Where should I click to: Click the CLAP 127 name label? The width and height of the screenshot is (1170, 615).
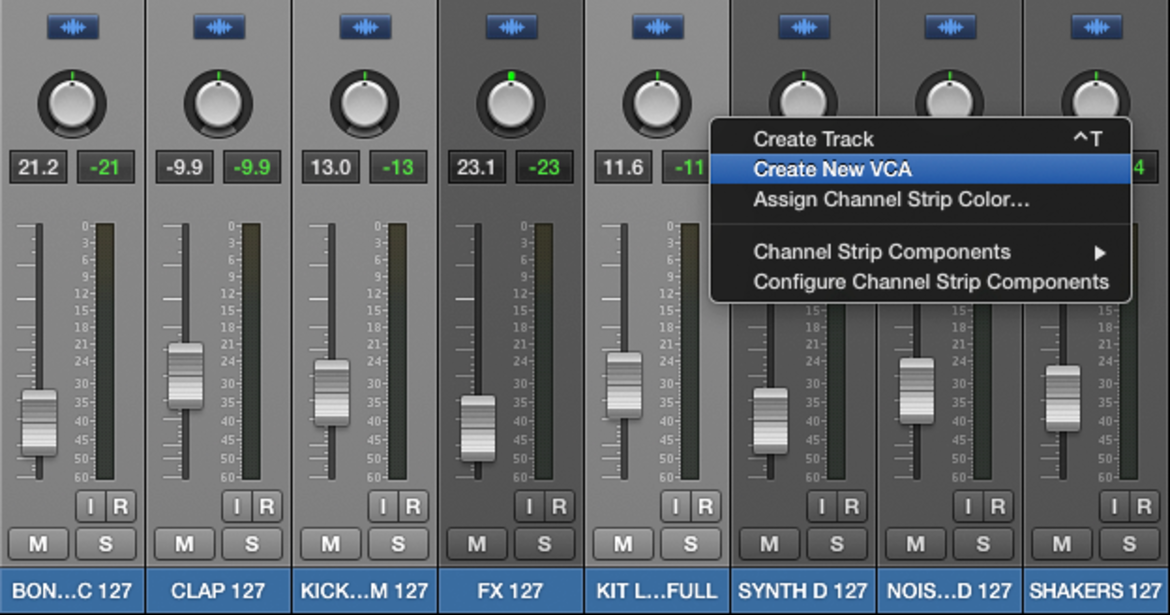pos(218,591)
